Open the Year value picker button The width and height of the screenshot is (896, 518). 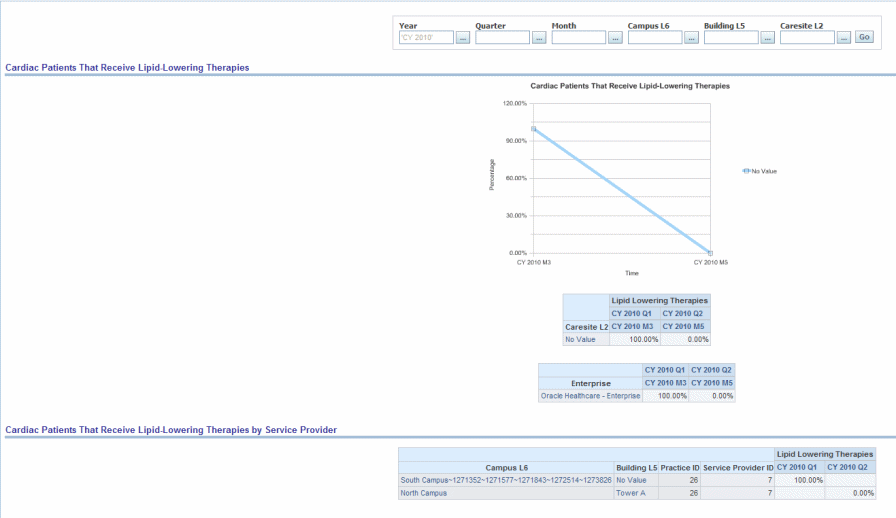point(463,38)
